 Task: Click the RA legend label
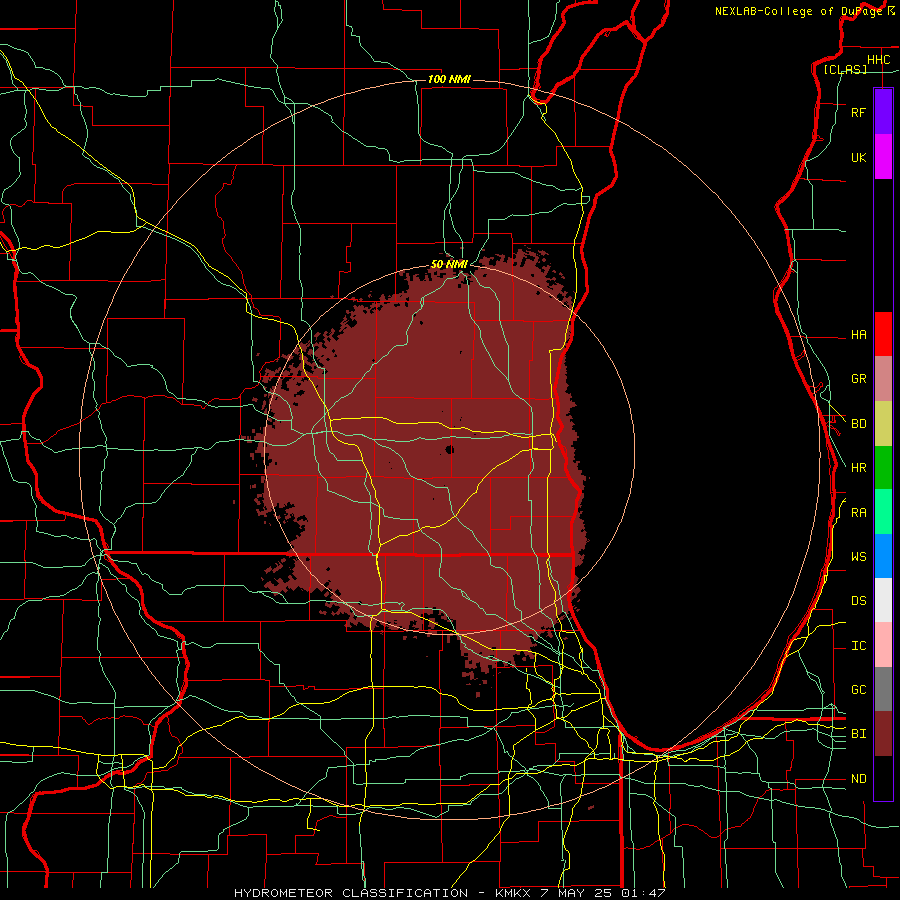coord(859,513)
